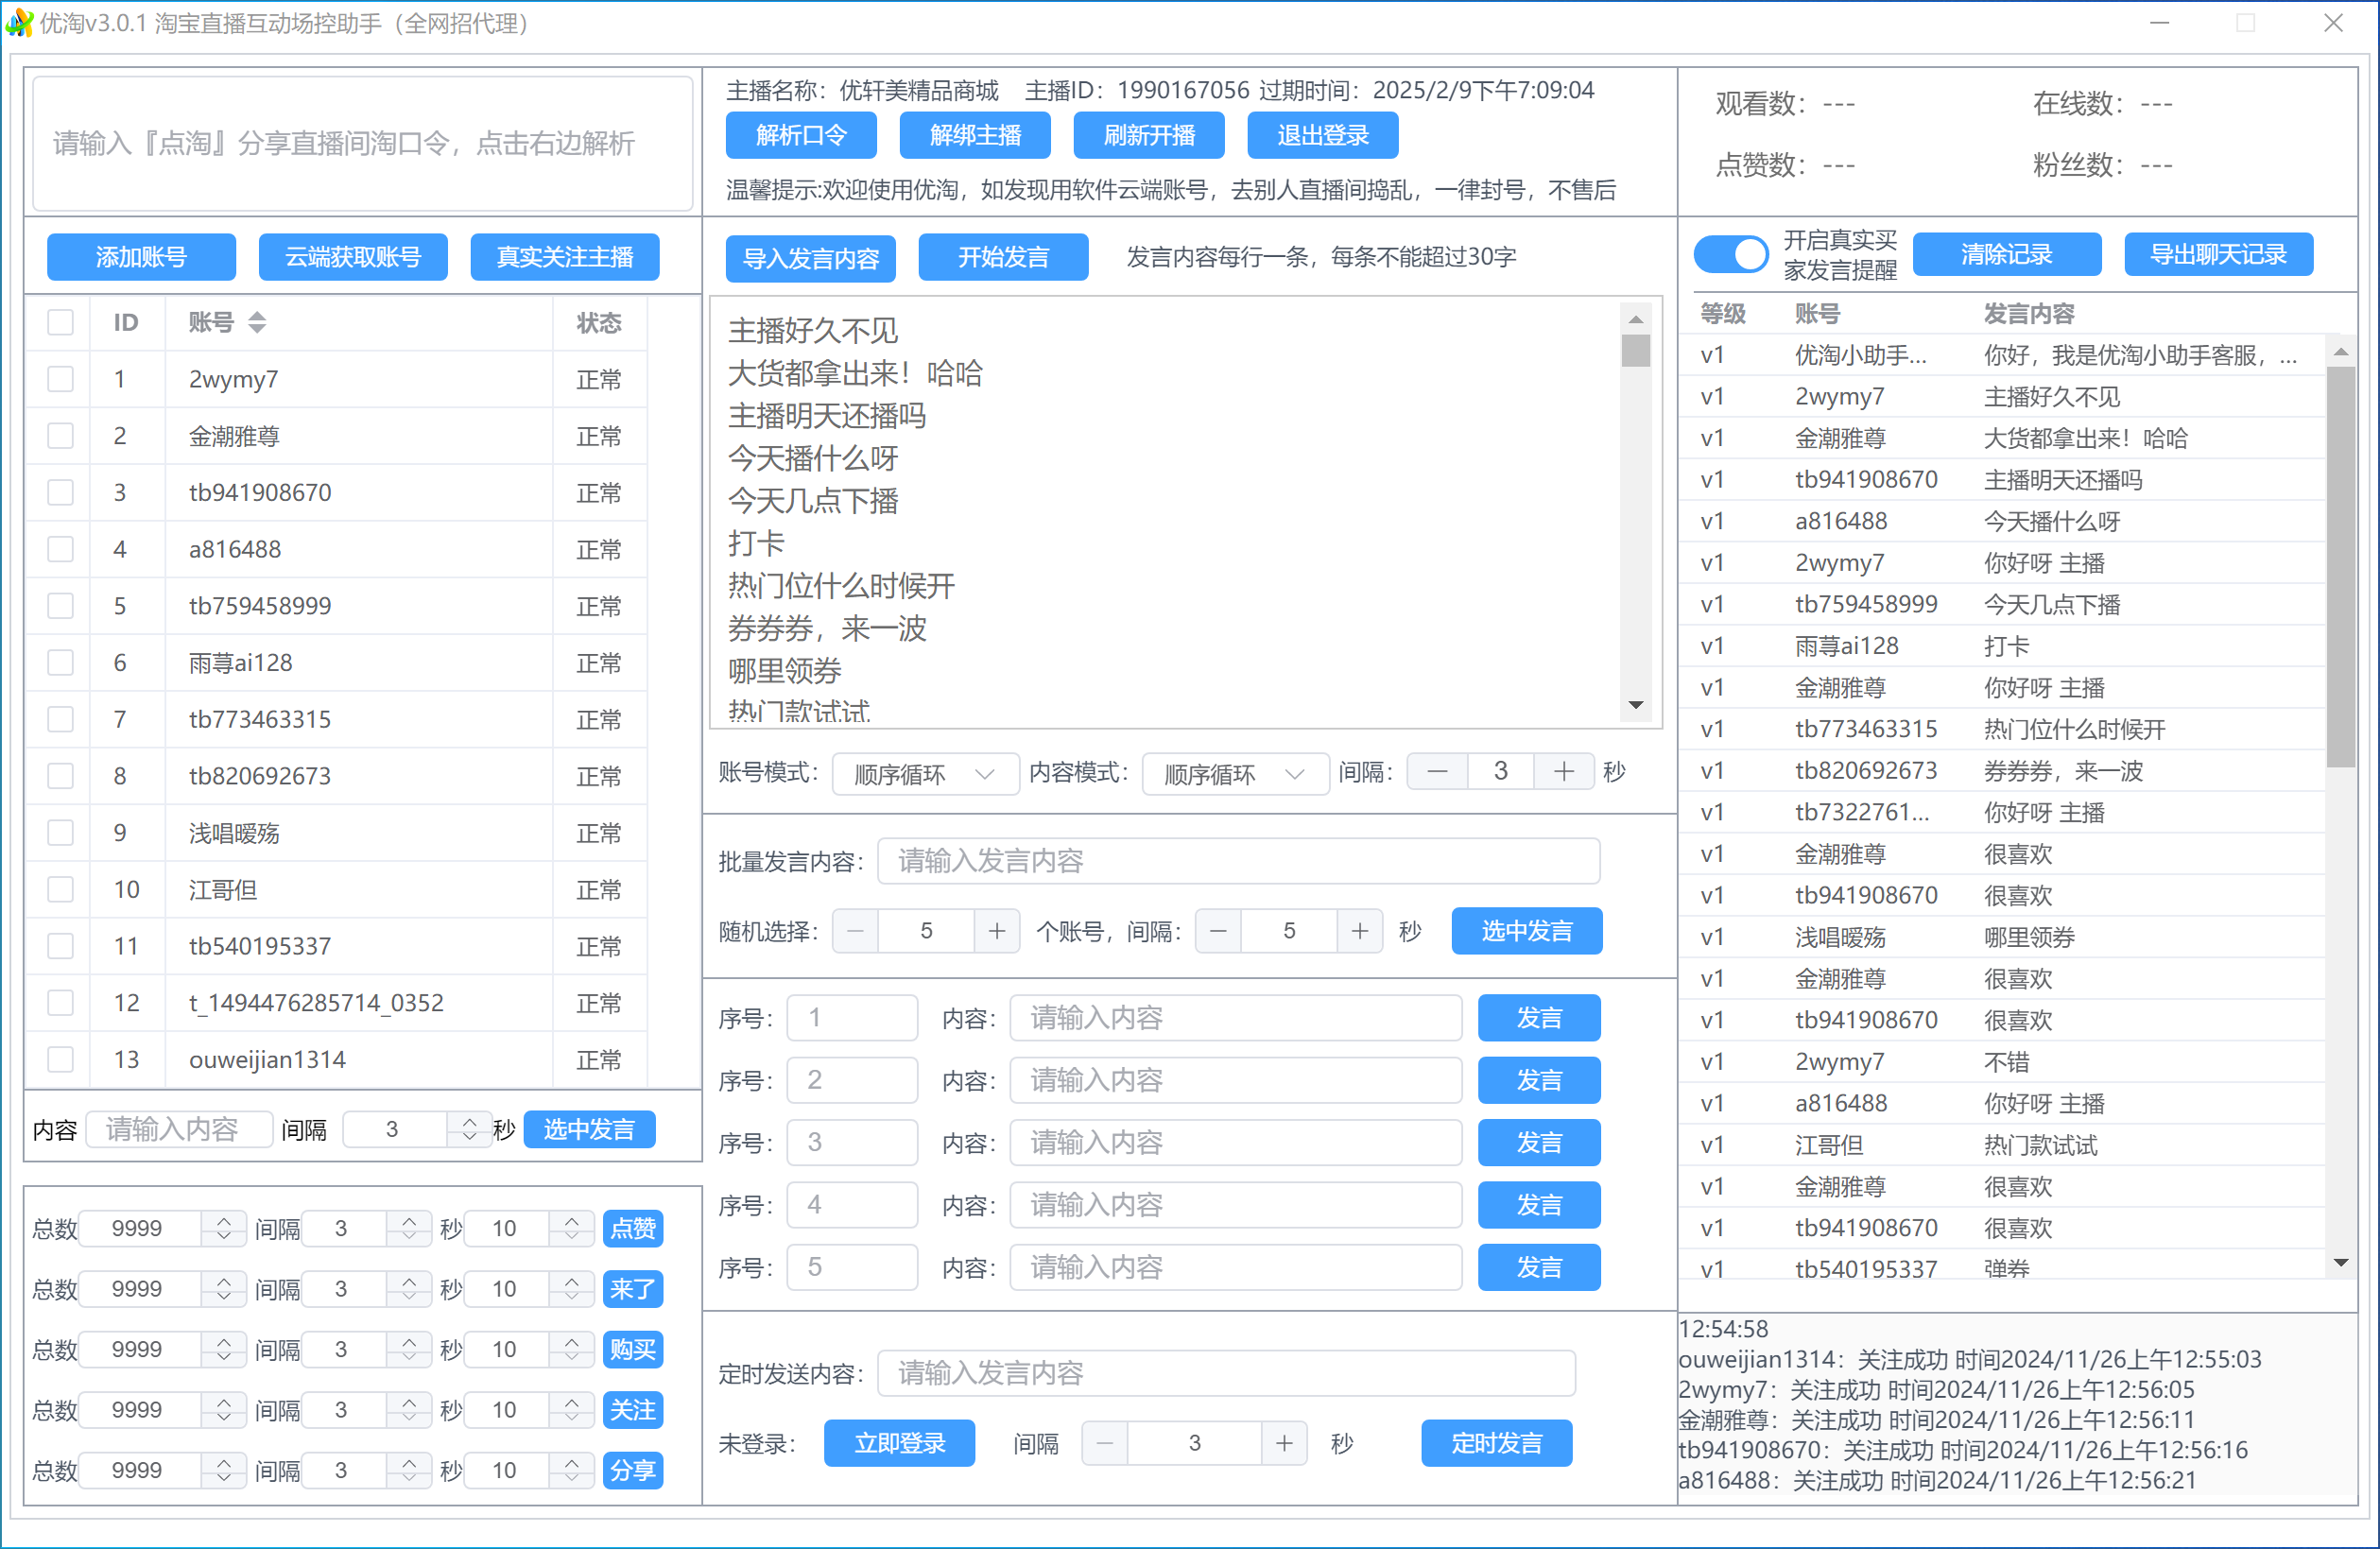Click the spinner arrows on the 点赞 总数 field

point(224,1228)
